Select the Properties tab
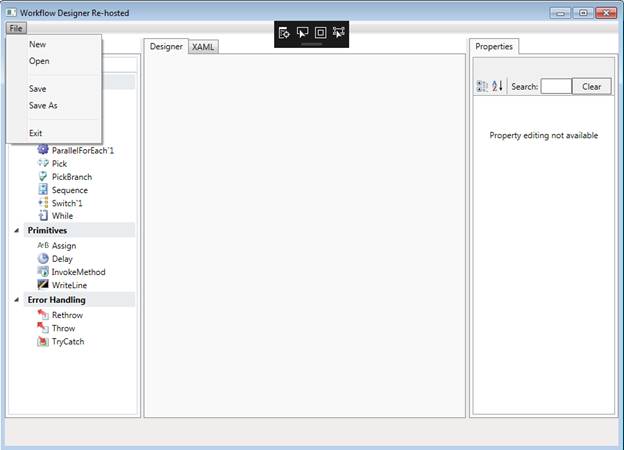The image size is (624, 450). click(x=494, y=46)
